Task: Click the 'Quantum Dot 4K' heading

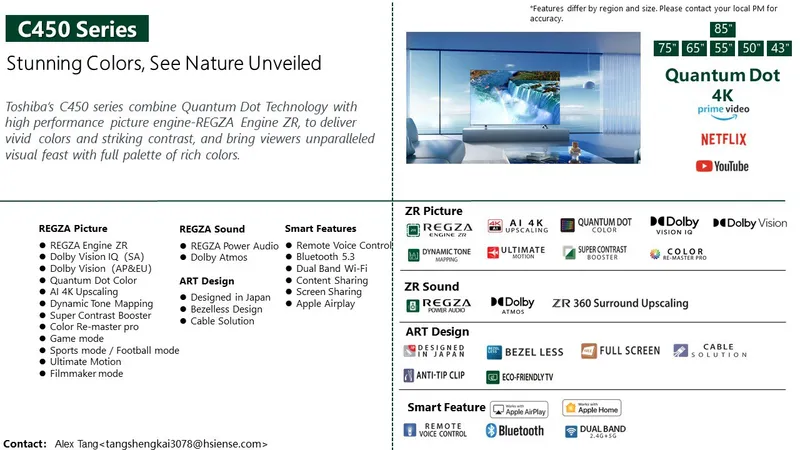Action: click(x=722, y=85)
